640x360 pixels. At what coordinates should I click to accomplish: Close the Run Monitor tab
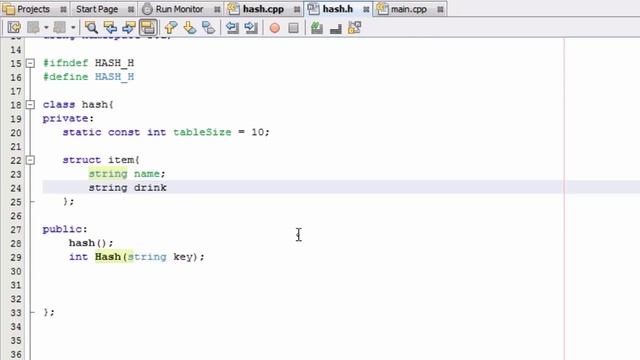pyautogui.click(x=217, y=9)
